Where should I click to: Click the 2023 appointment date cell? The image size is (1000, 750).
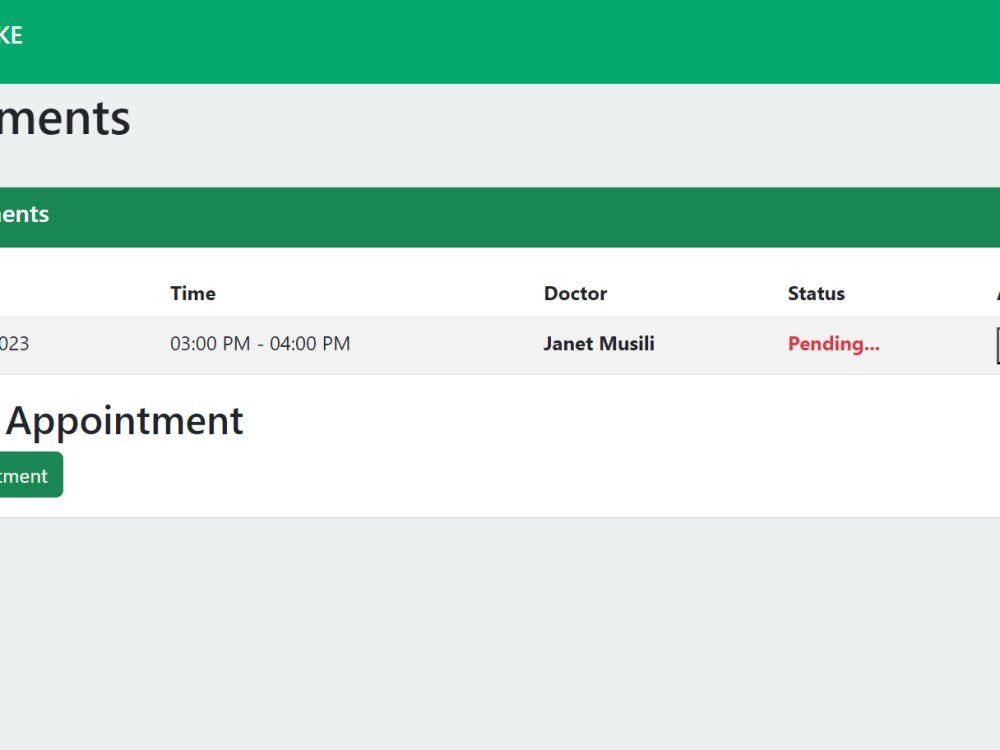tap(15, 343)
